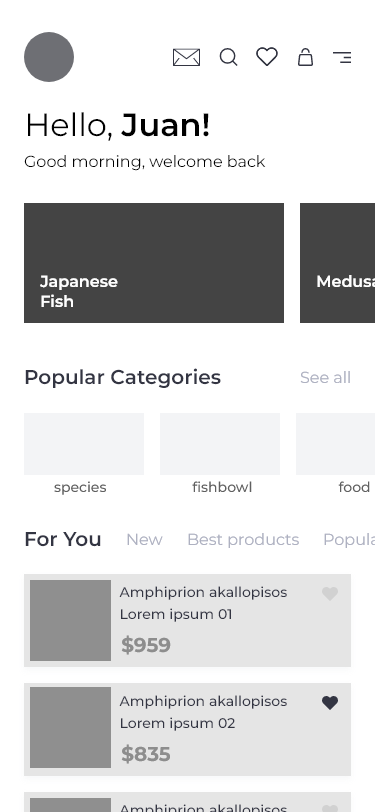The height and width of the screenshot is (812, 375).
Task: Switch to the Best products tab
Action: (243, 540)
